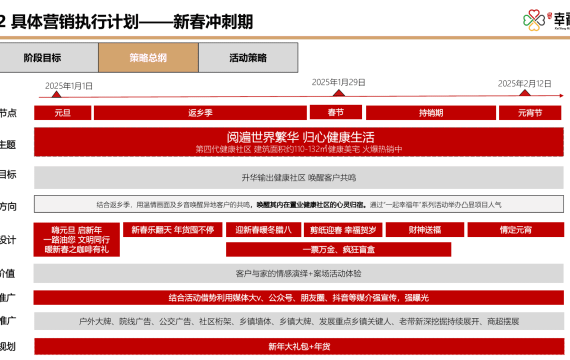The width and height of the screenshot is (570, 360).
Task: Select the 阶段目标 tab
Action: 49,57
